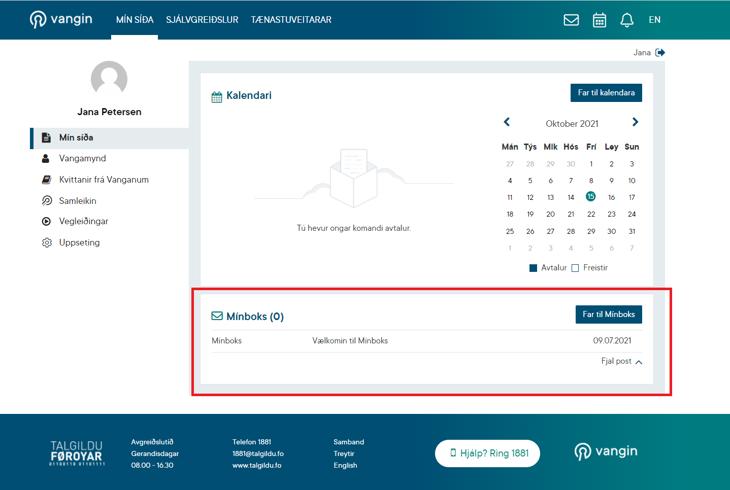The image size is (730, 490).
Task: Open Uppseting settings in the sidebar
Action: click(79, 243)
